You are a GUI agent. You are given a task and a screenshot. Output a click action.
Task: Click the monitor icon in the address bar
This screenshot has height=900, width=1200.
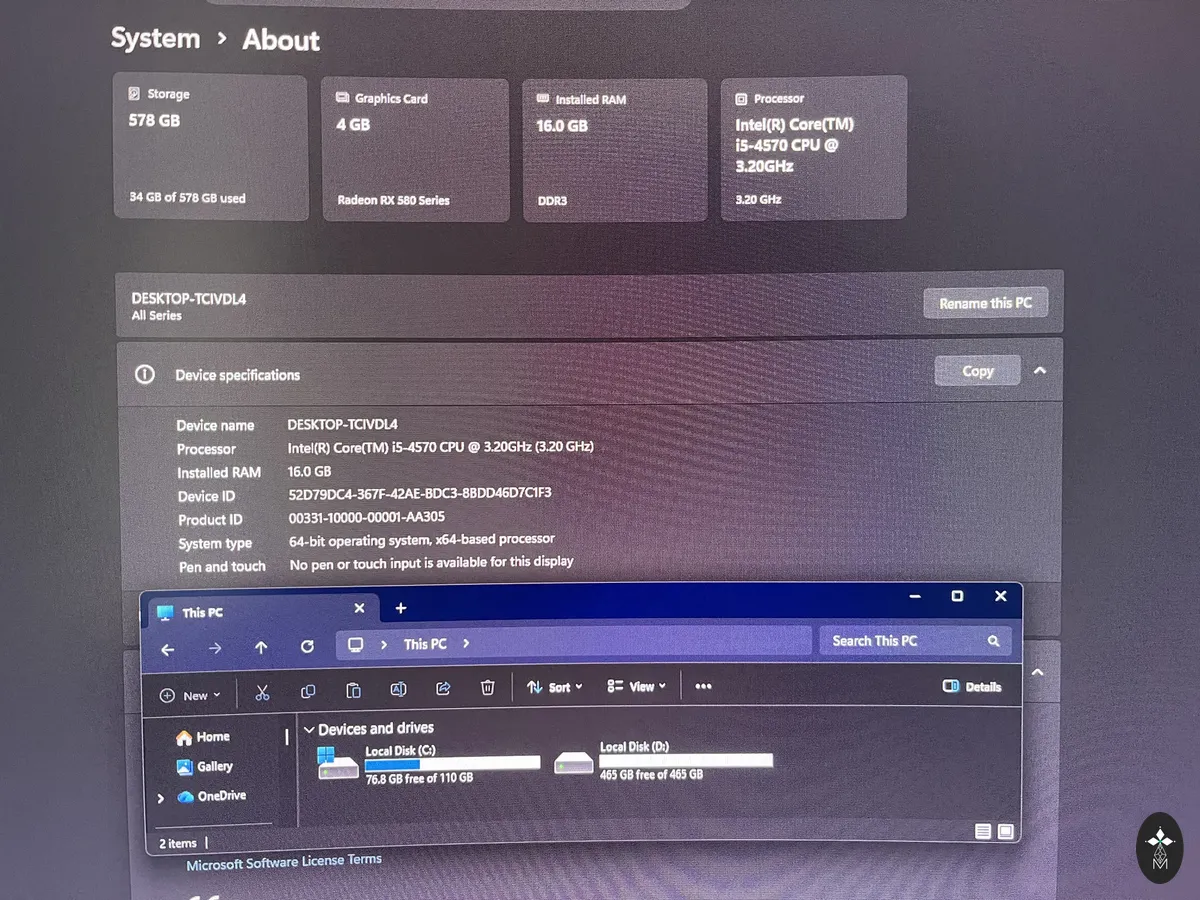click(x=355, y=645)
